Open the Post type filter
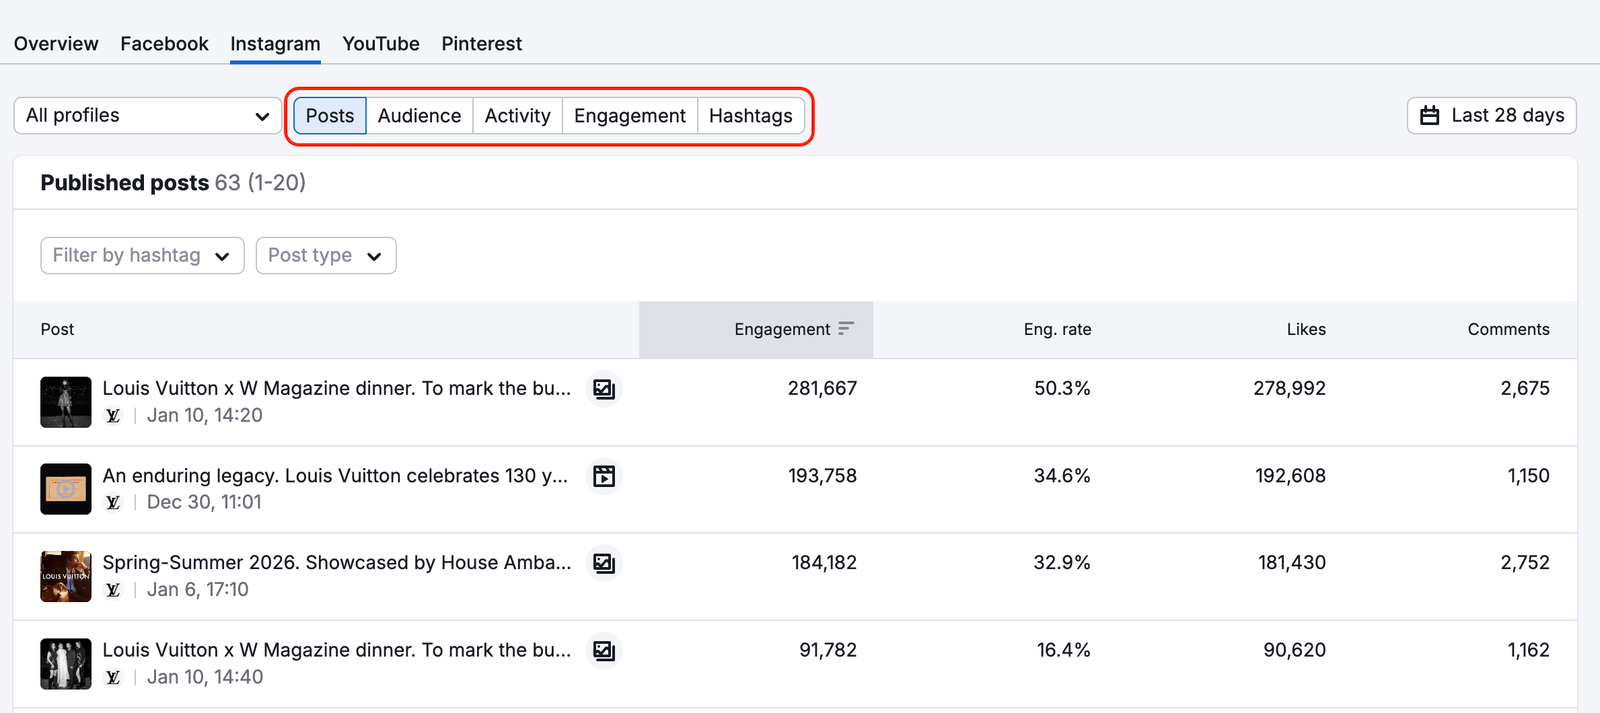This screenshot has width=1600, height=713. click(x=326, y=256)
